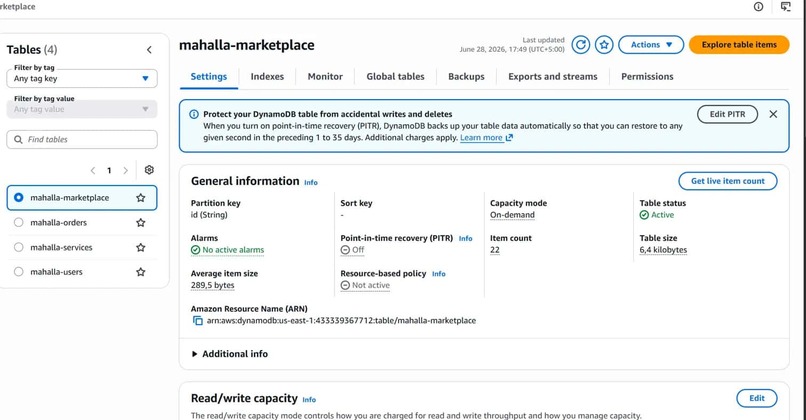This screenshot has height=420, width=806.
Task: Click the mahalla-orders table name
Action: [59, 223]
